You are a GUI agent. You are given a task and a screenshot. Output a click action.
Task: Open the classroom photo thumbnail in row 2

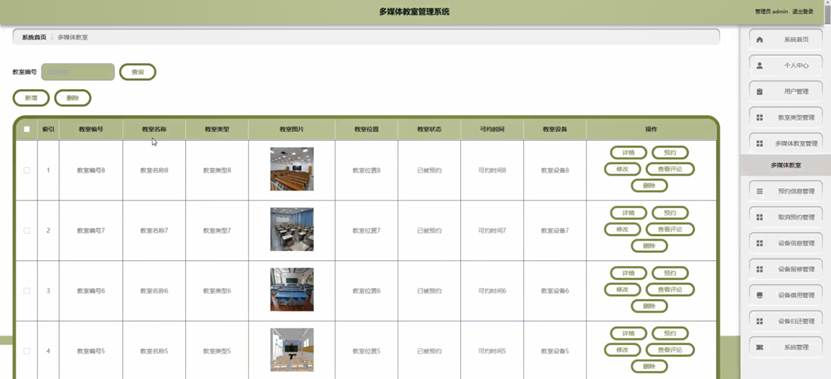292,230
